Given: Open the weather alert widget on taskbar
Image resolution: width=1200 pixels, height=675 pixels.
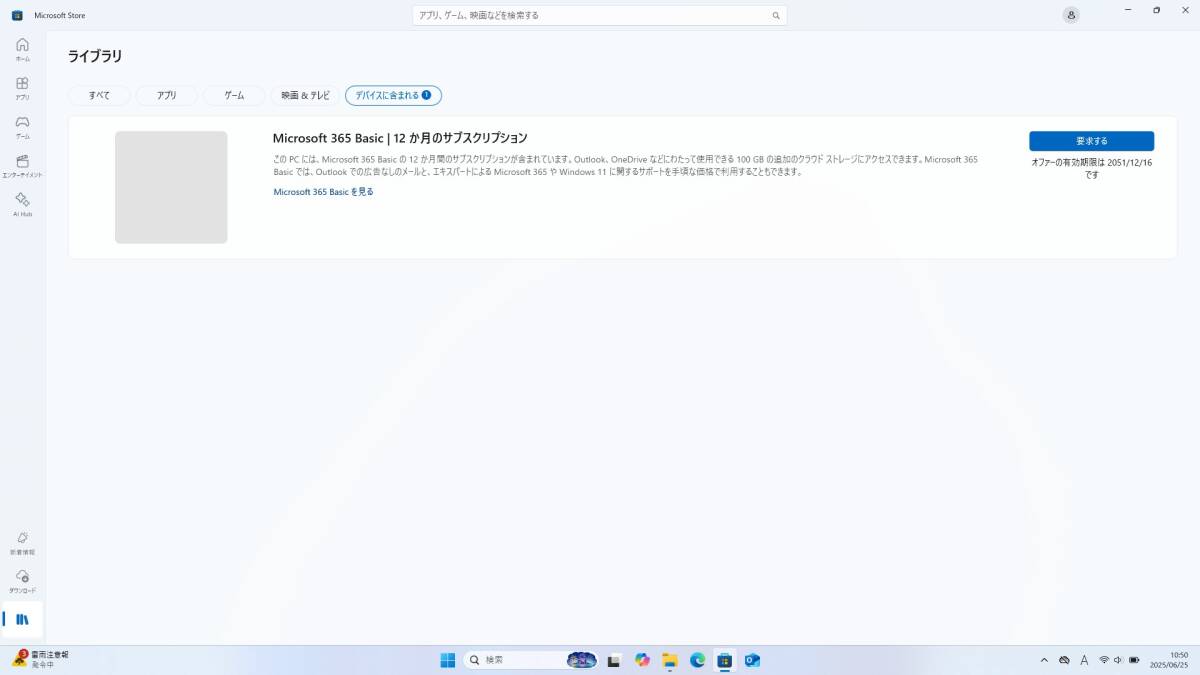Looking at the screenshot, I should point(40,659).
